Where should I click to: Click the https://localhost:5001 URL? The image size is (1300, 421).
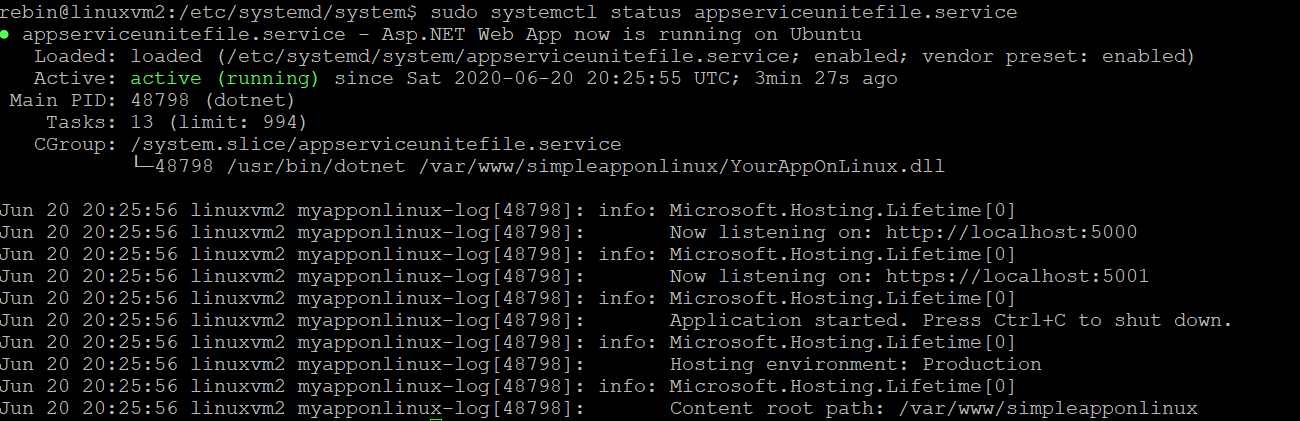[1018, 276]
